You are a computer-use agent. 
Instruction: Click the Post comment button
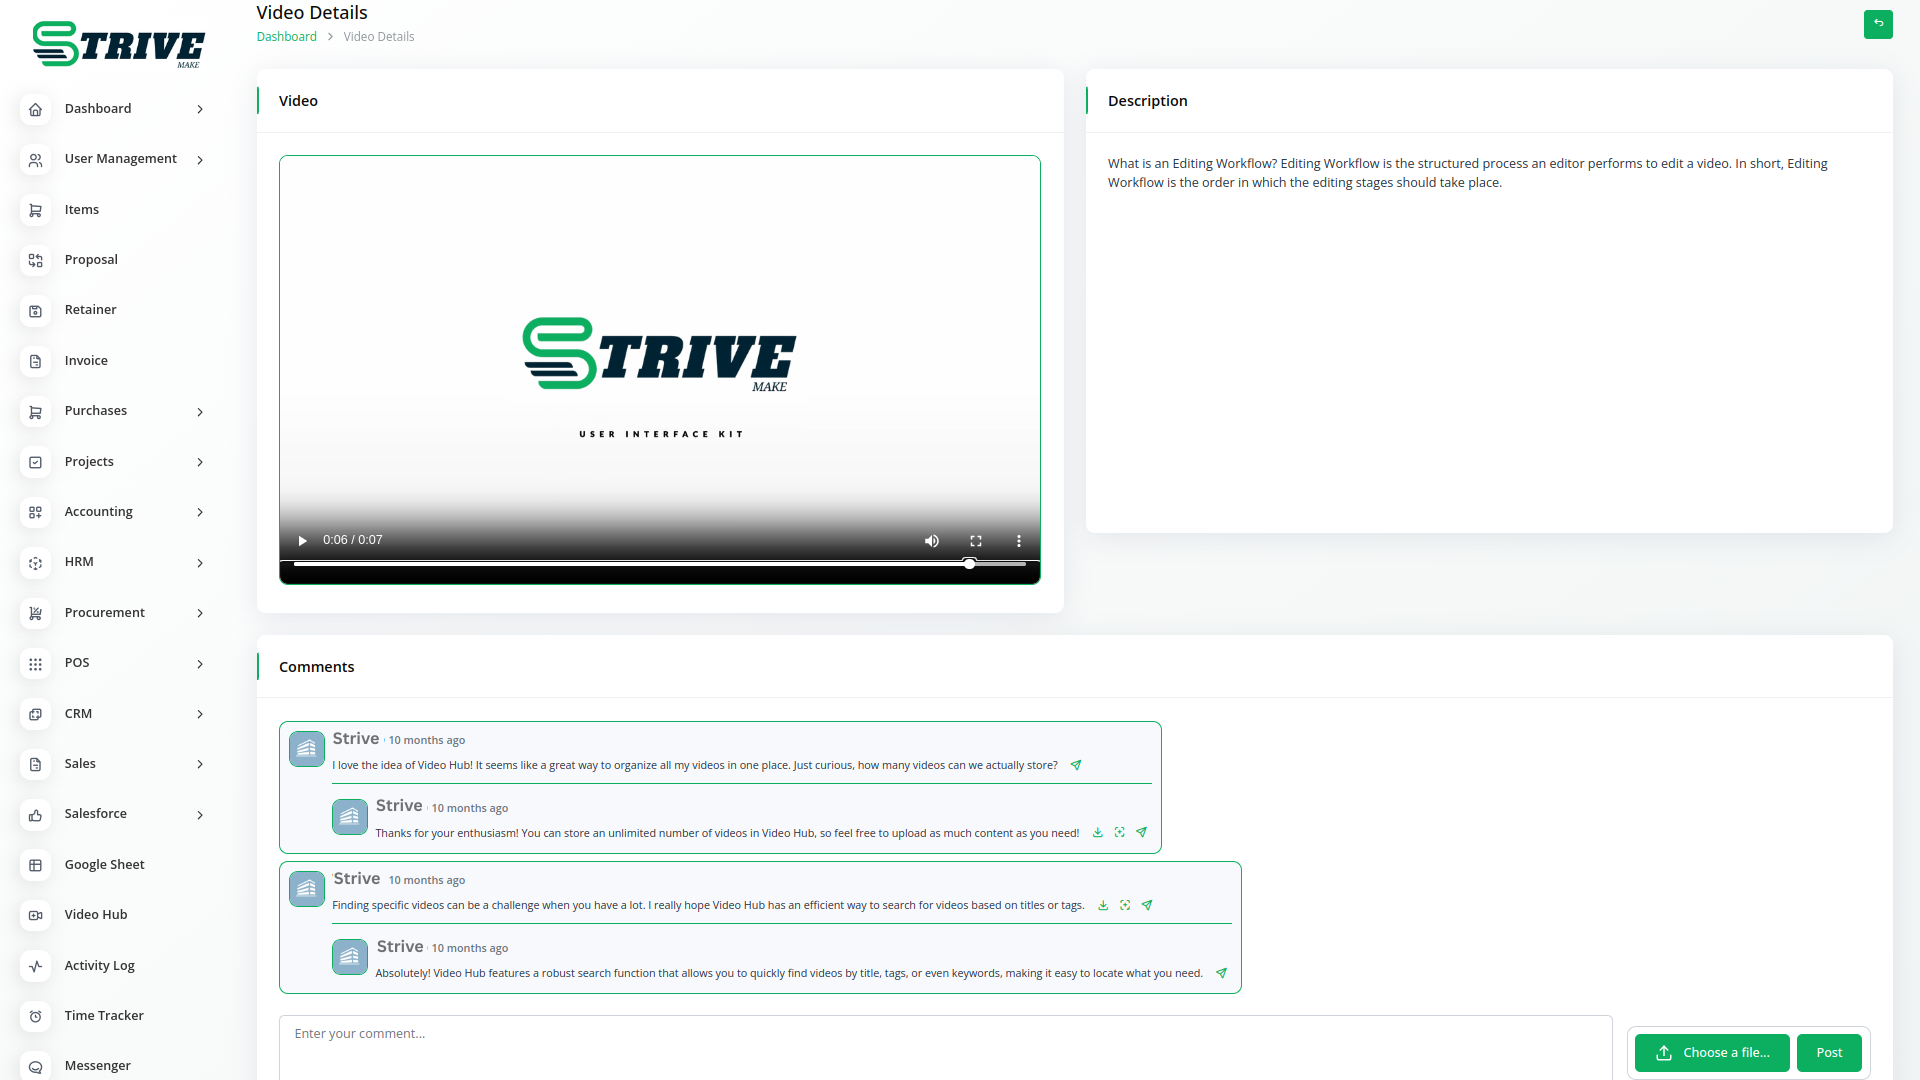[1828, 1053]
